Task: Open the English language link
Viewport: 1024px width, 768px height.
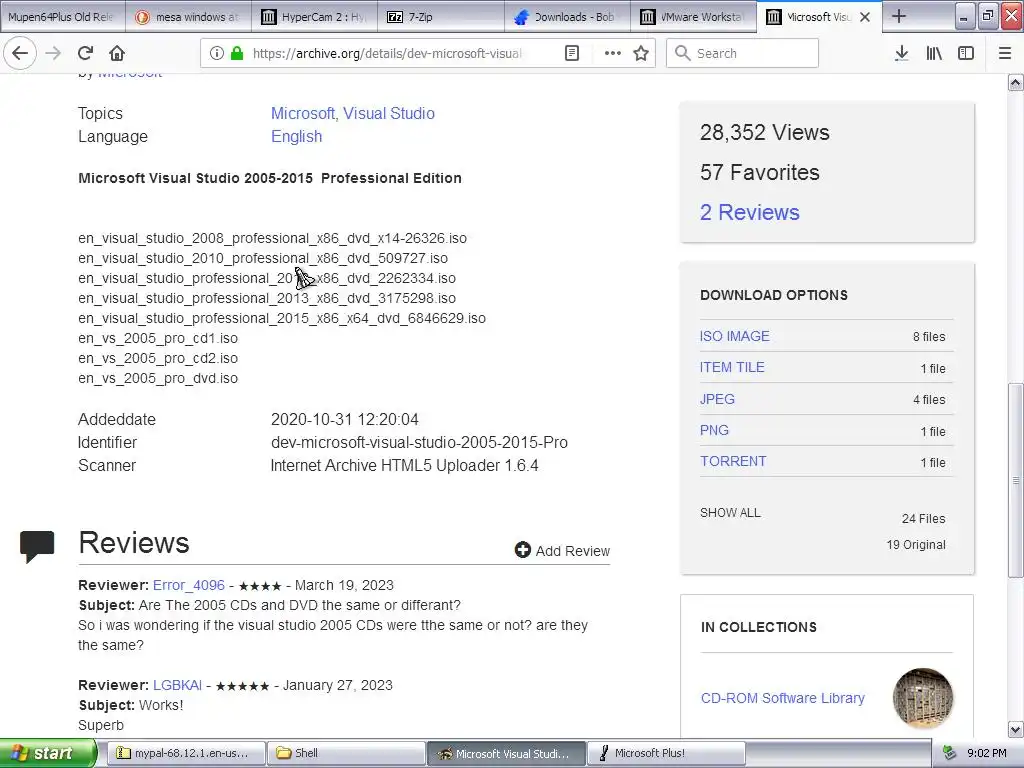Action: pyautogui.click(x=296, y=136)
